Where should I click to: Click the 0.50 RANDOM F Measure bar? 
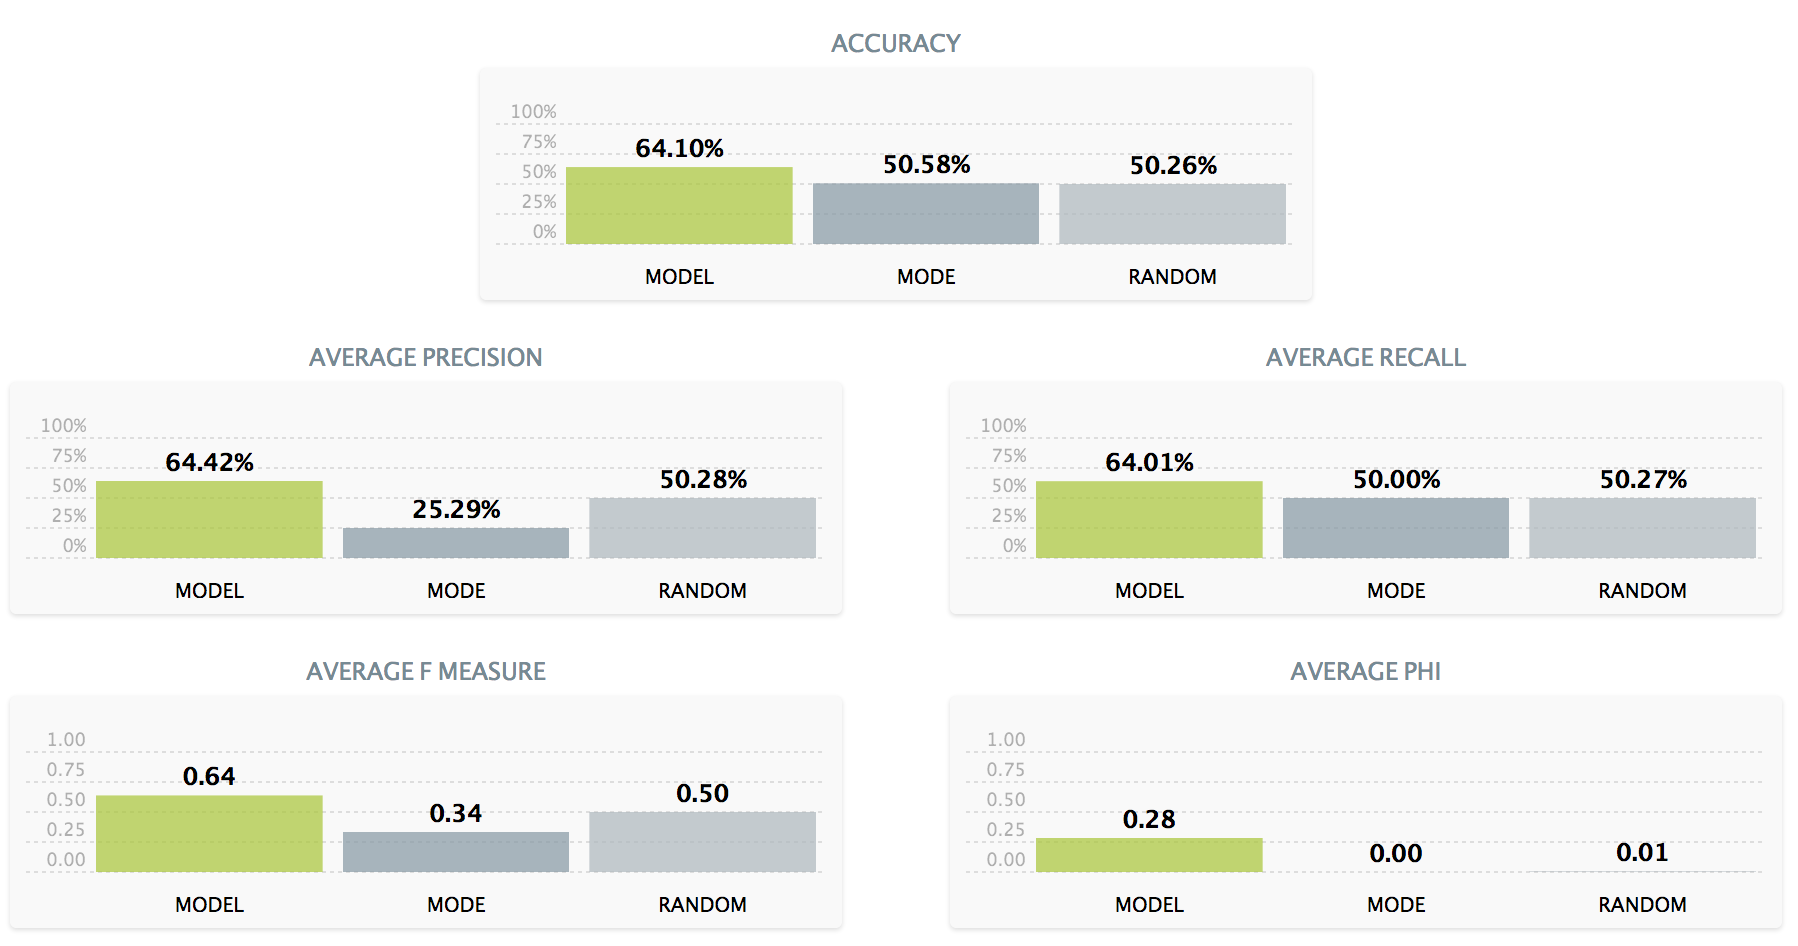click(x=702, y=841)
